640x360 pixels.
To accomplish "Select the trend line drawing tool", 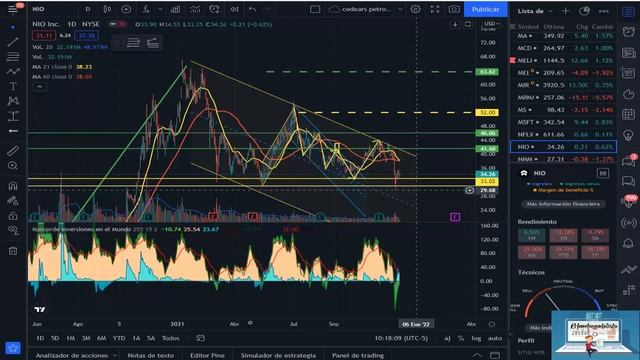I will tap(13, 41).
